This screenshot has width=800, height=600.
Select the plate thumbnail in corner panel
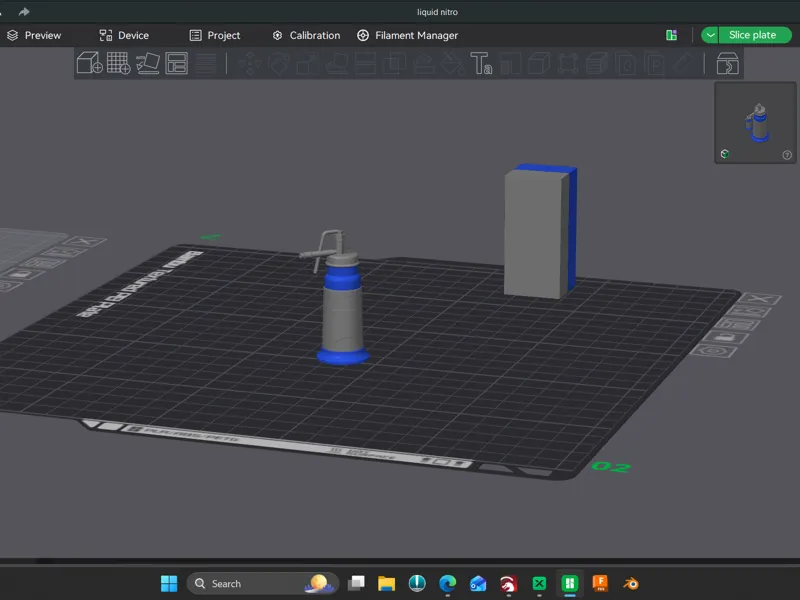click(756, 123)
